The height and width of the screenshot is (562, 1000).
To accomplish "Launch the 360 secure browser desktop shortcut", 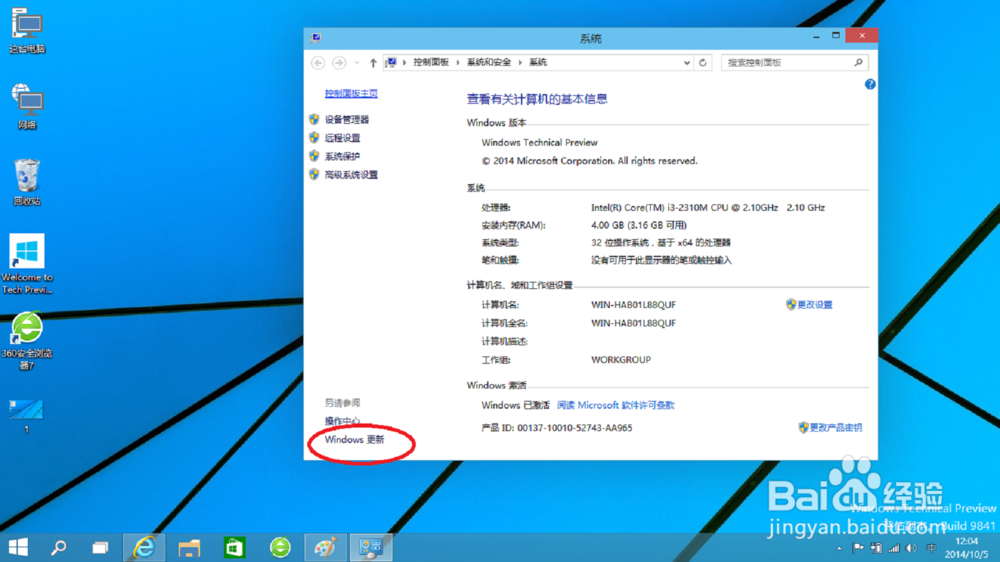I will click(27, 341).
